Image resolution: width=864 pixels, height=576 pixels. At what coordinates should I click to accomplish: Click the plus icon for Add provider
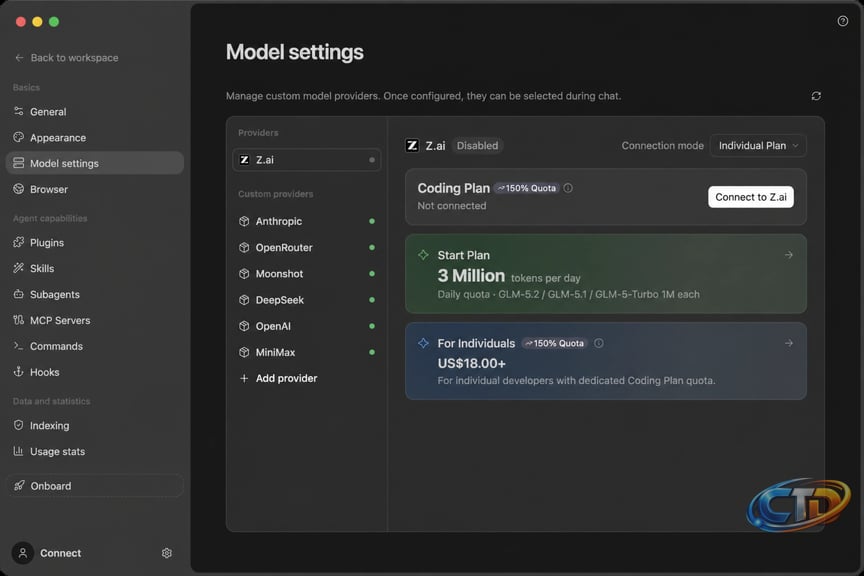coord(244,378)
